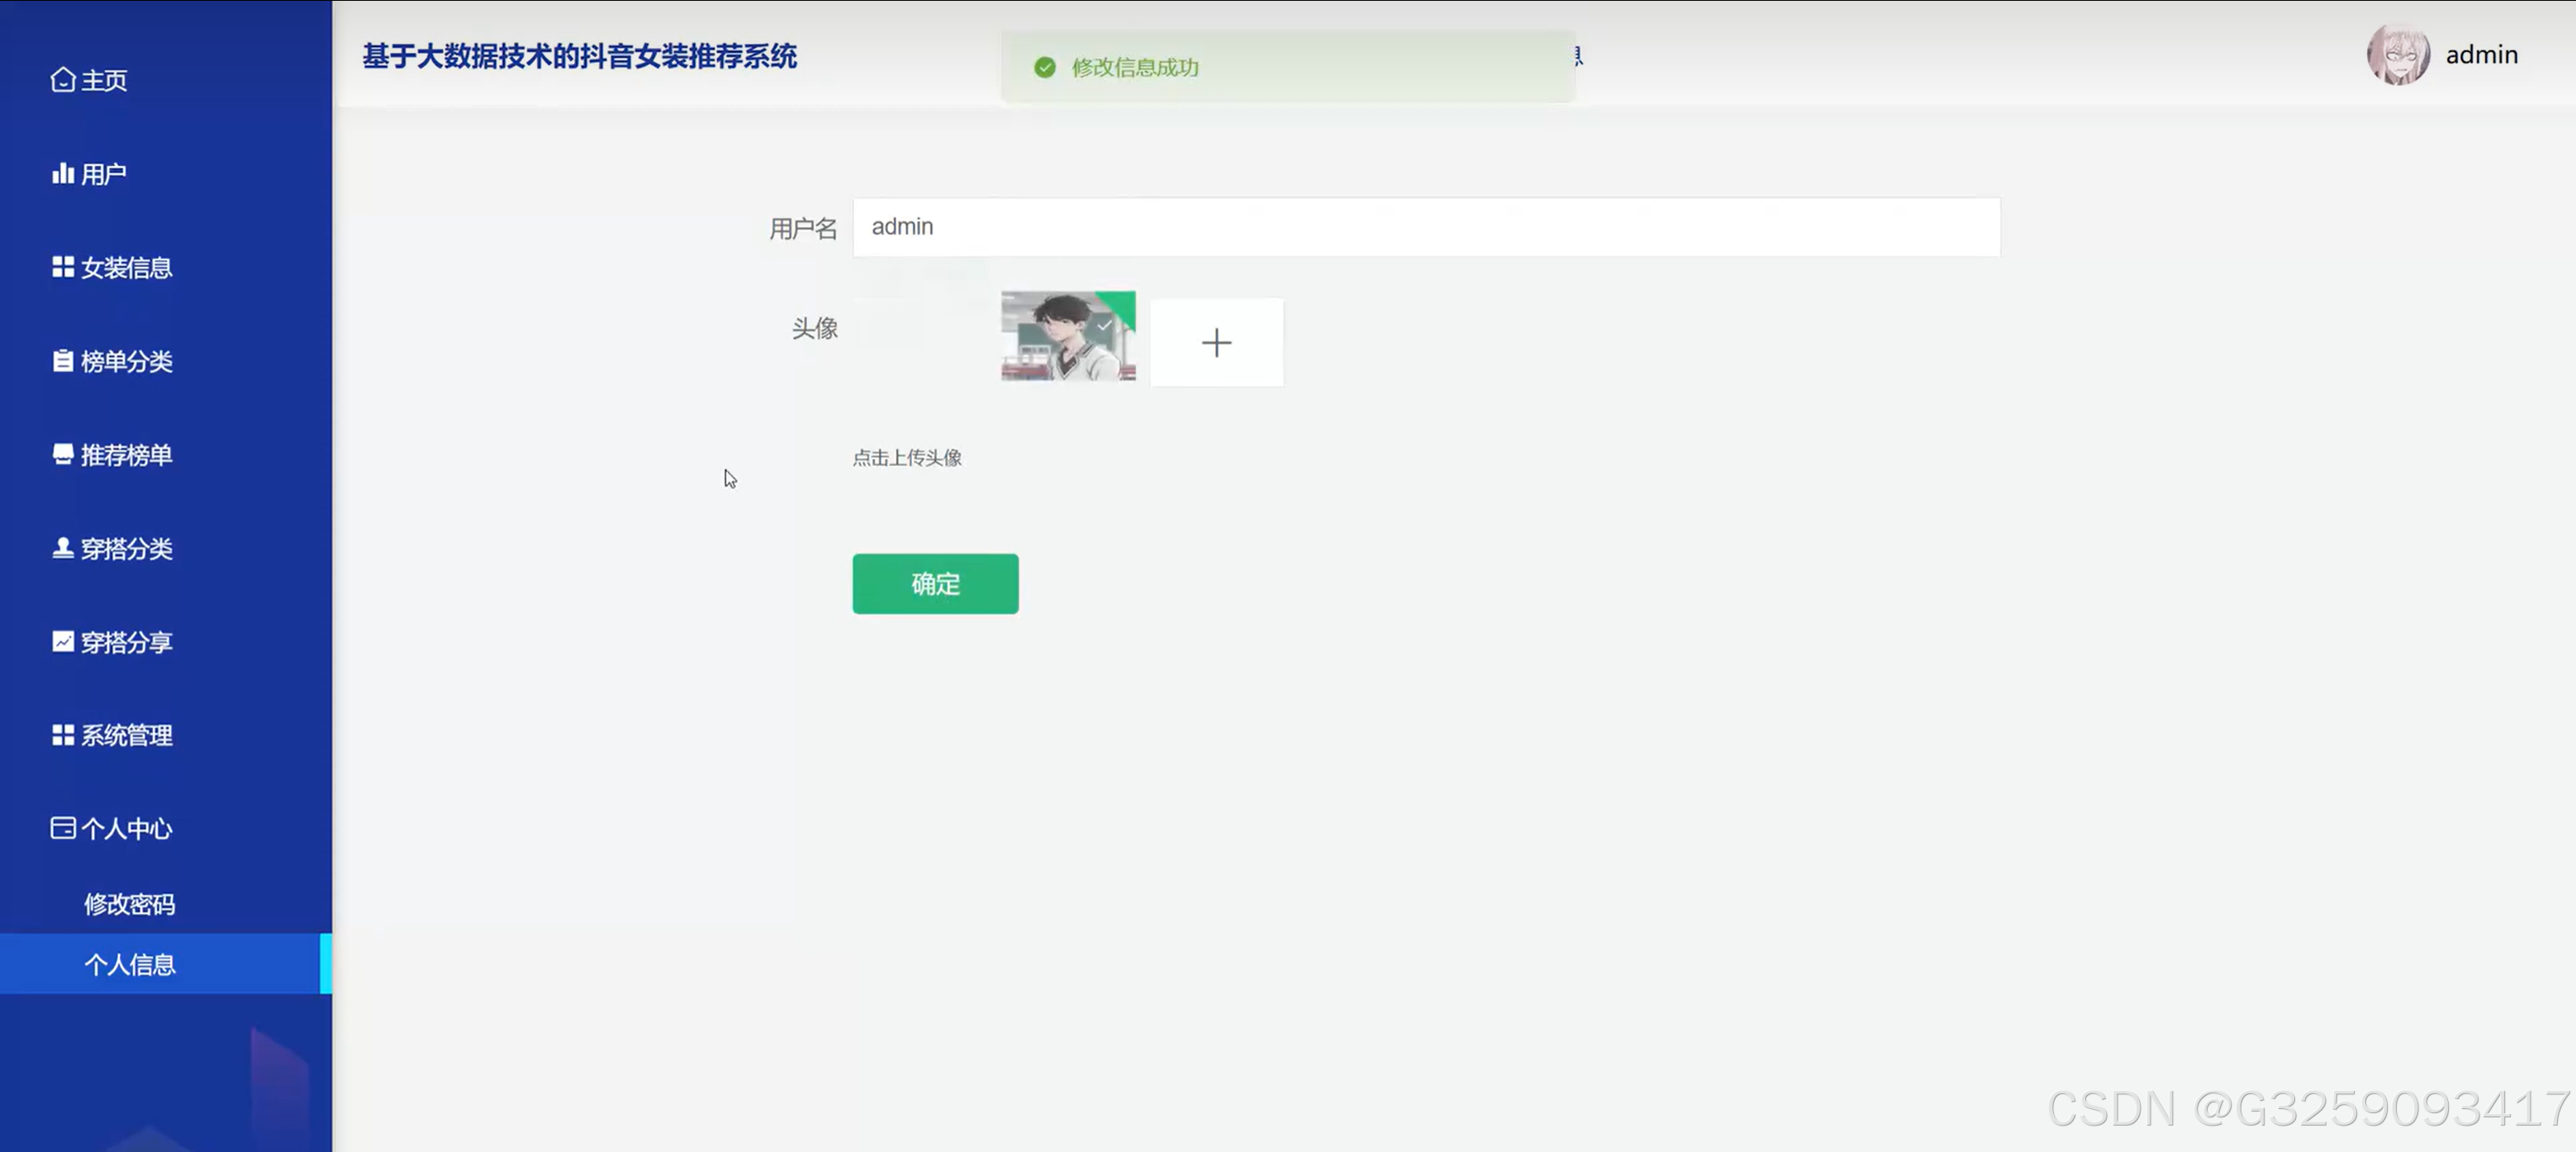
Task: Click the 用户名 input field
Action: (1426, 227)
